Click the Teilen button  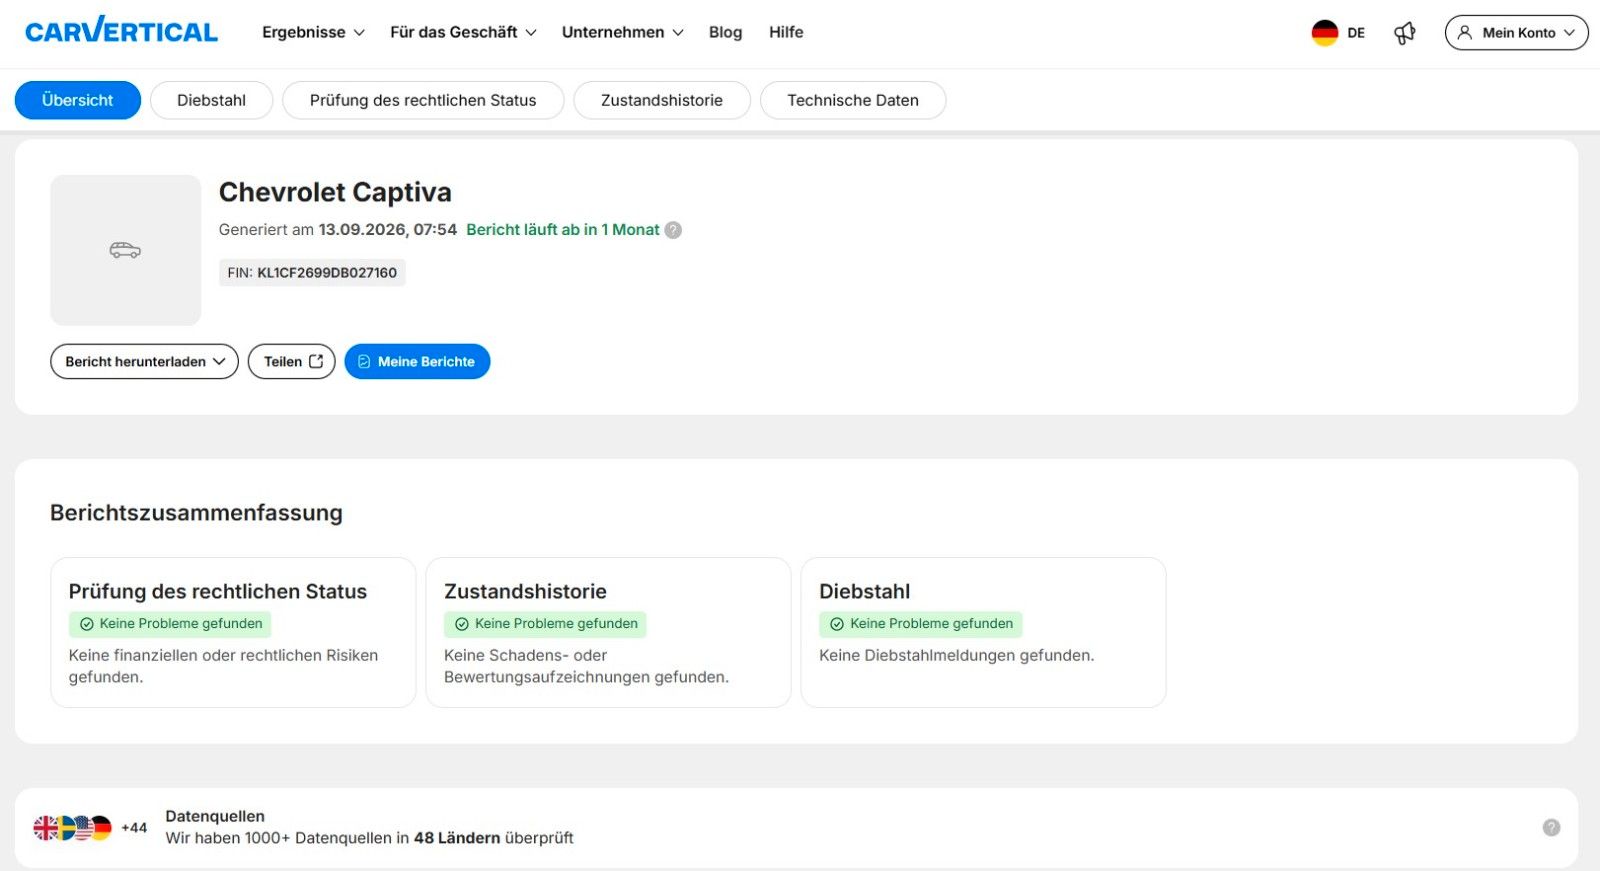click(292, 361)
